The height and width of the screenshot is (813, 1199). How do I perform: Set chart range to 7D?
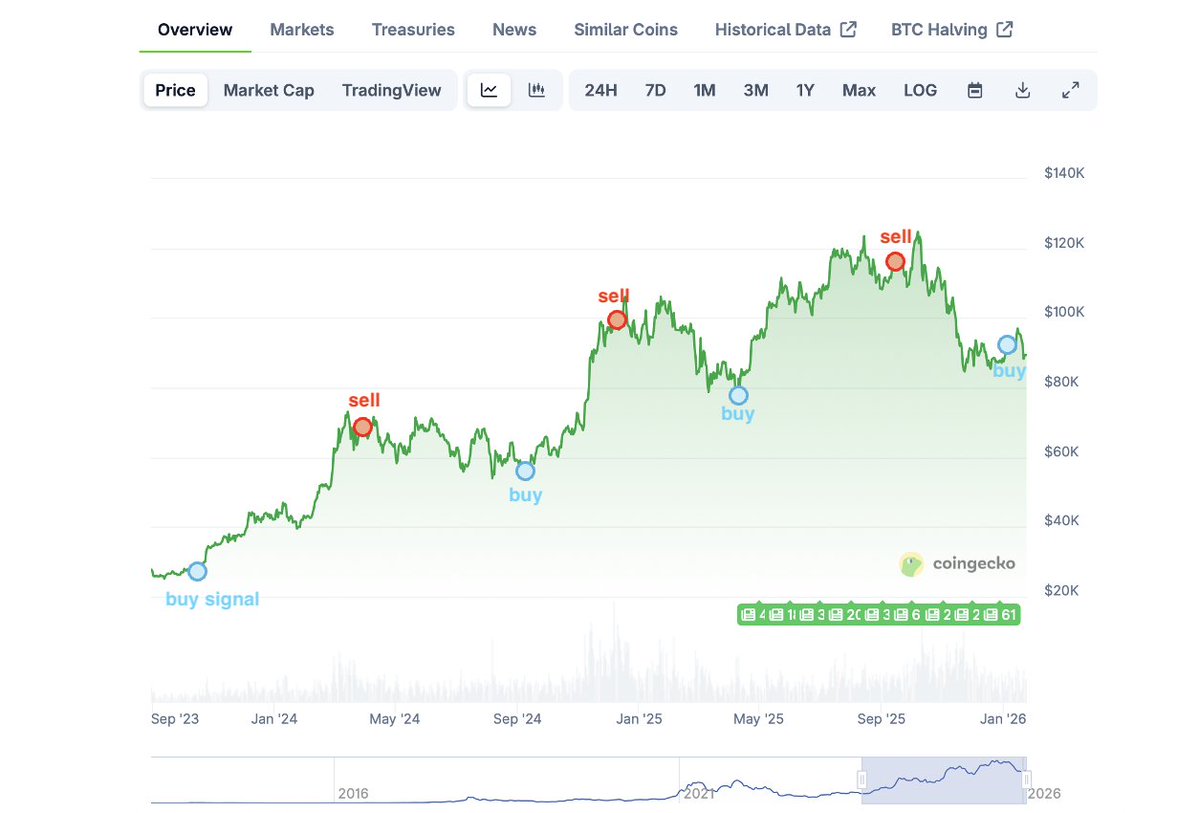(655, 90)
